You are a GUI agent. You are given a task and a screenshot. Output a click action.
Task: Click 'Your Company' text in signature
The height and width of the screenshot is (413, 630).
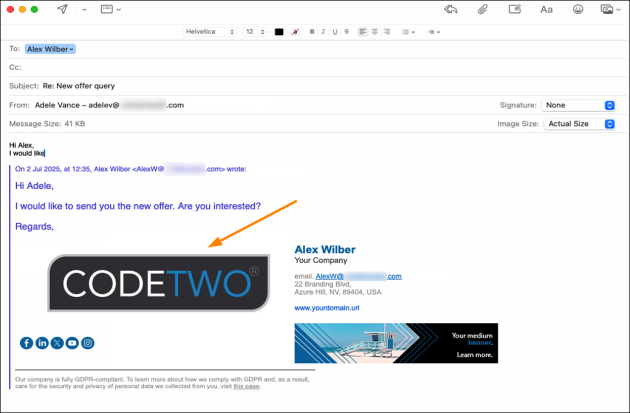[x=321, y=260]
